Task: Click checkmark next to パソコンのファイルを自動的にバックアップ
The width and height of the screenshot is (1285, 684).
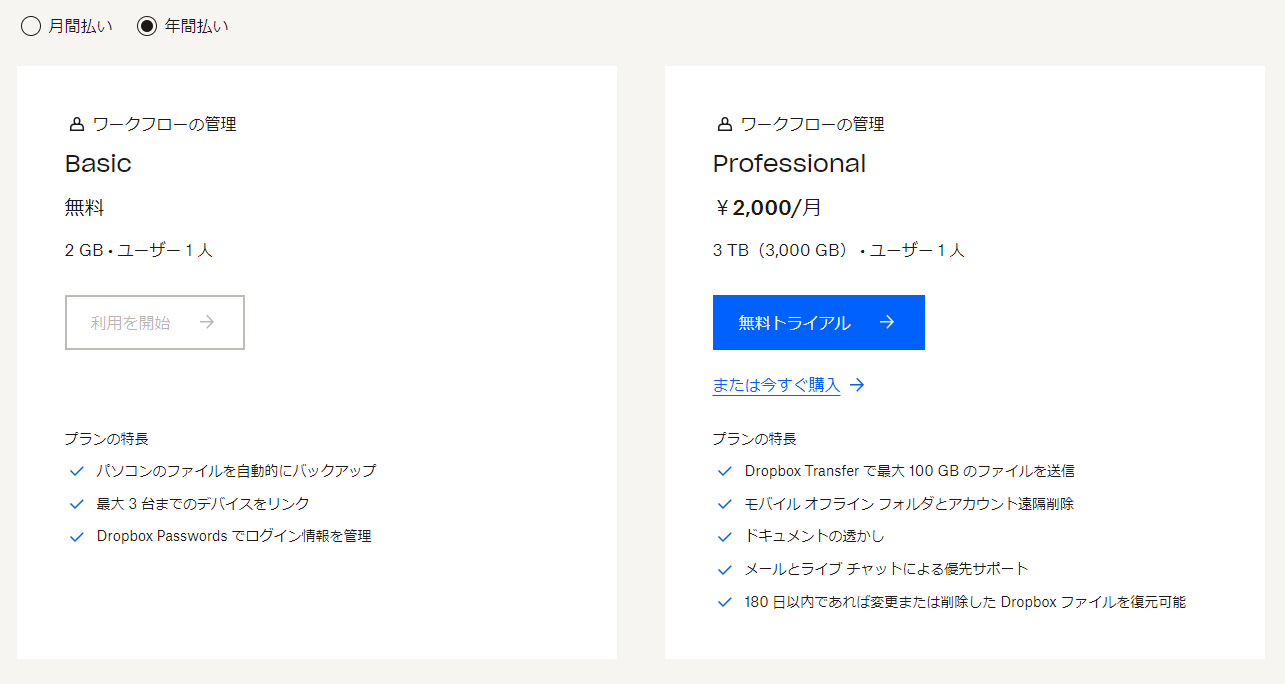Action: tap(77, 471)
